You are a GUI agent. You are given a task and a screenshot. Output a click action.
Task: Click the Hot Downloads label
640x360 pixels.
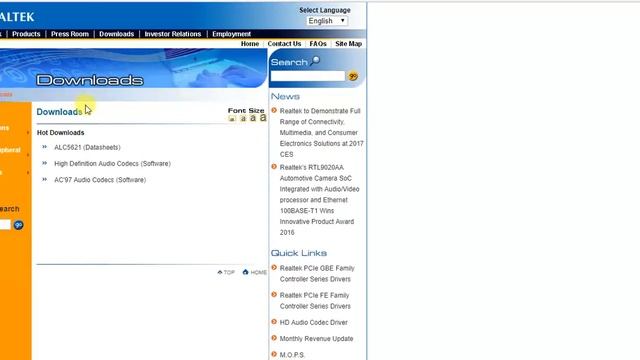pos(60,133)
